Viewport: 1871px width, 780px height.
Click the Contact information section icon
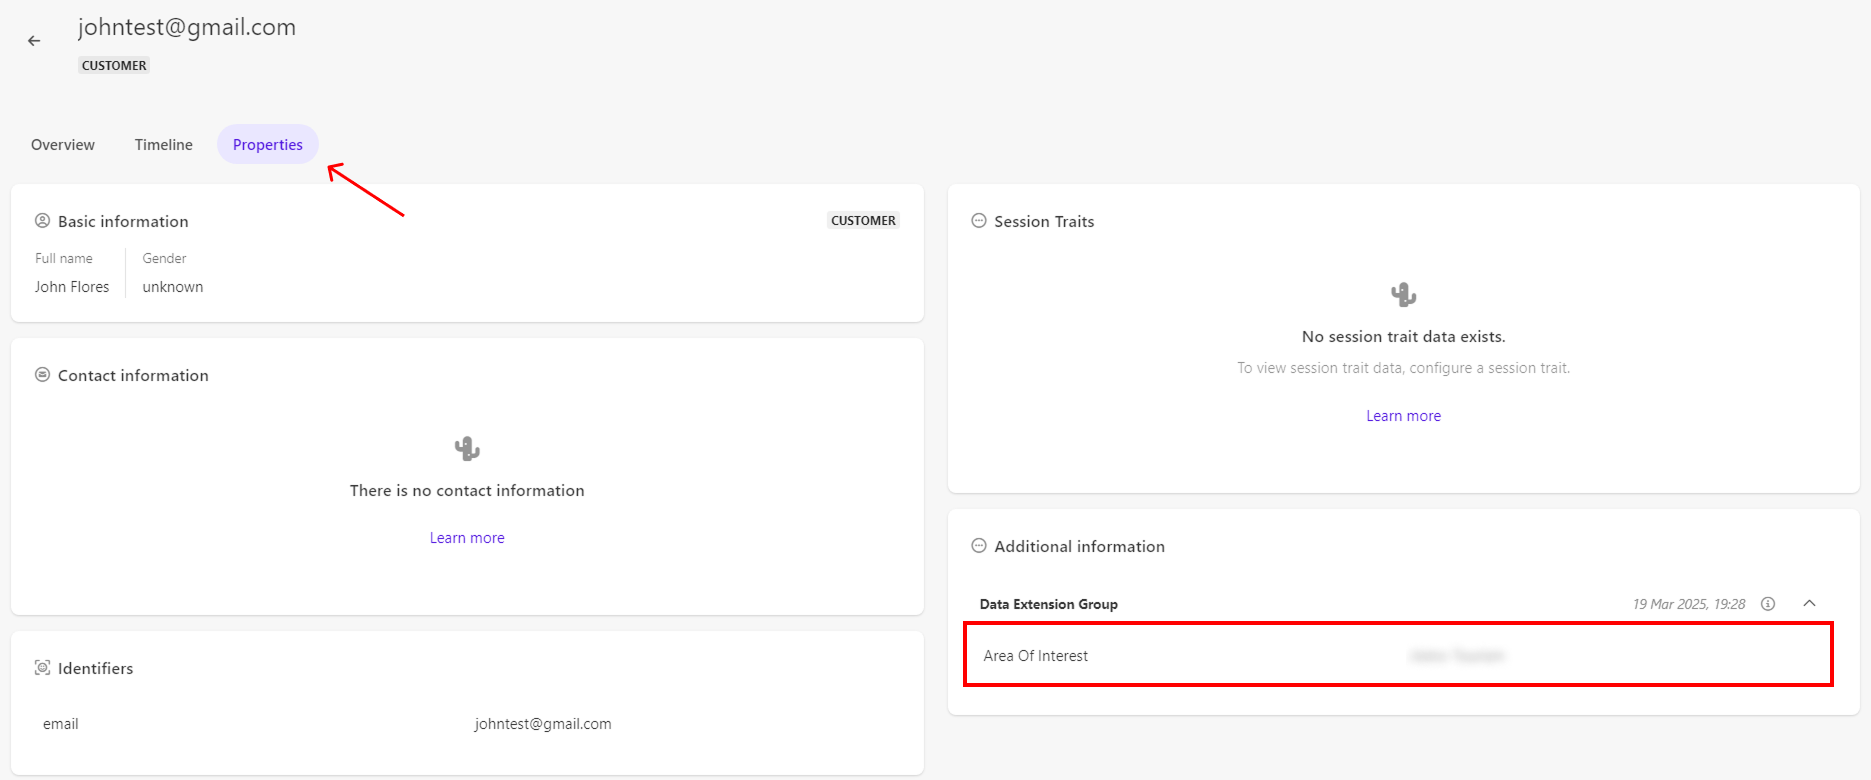coord(42,375)
